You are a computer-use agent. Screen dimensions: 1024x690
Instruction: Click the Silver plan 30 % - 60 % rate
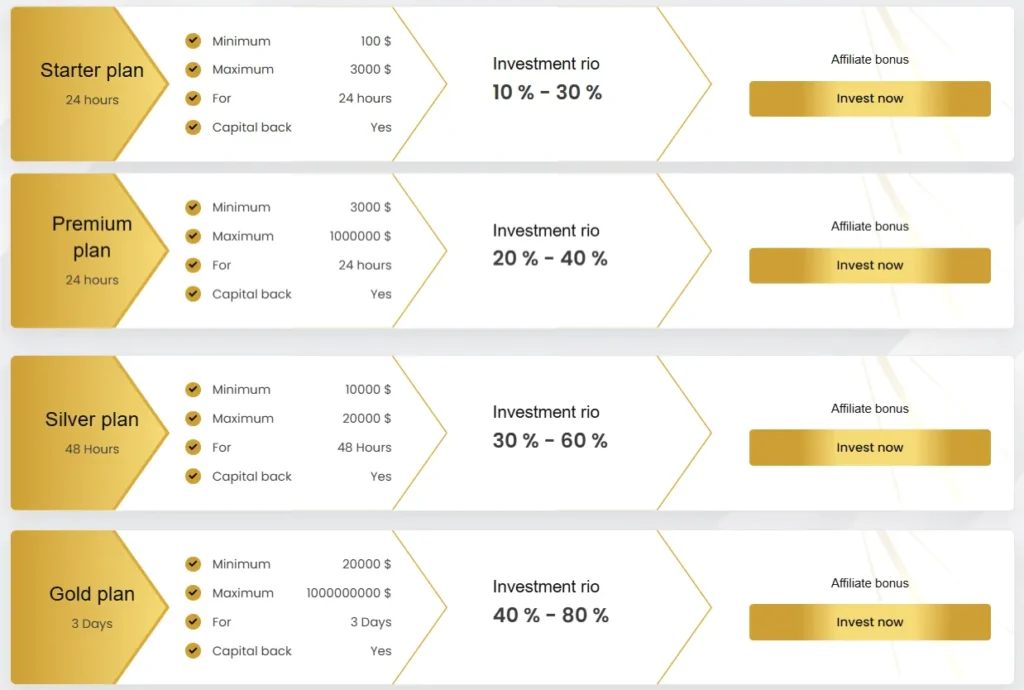[550, 441]
